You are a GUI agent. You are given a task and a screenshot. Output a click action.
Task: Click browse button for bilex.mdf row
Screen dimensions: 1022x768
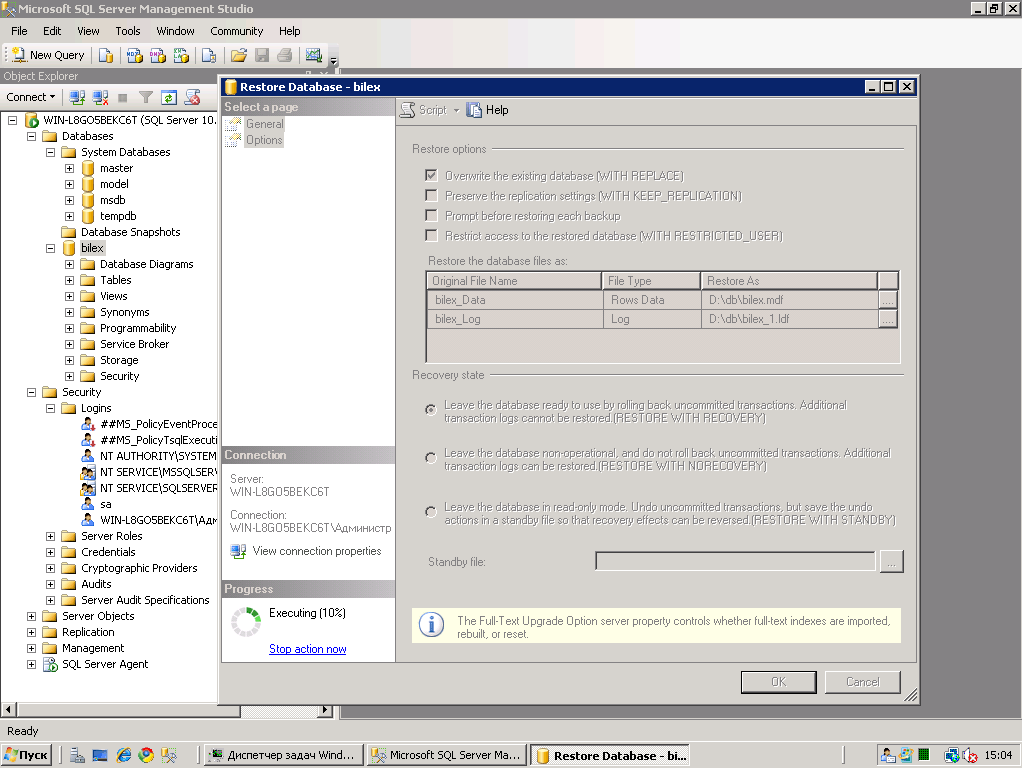point(888,300)
